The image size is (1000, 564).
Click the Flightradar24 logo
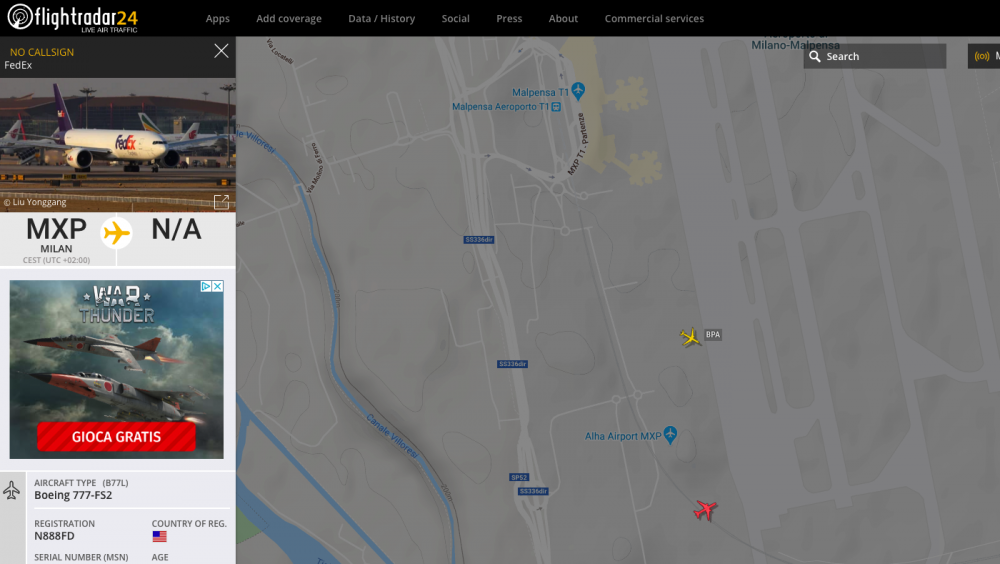coord(73,18)
